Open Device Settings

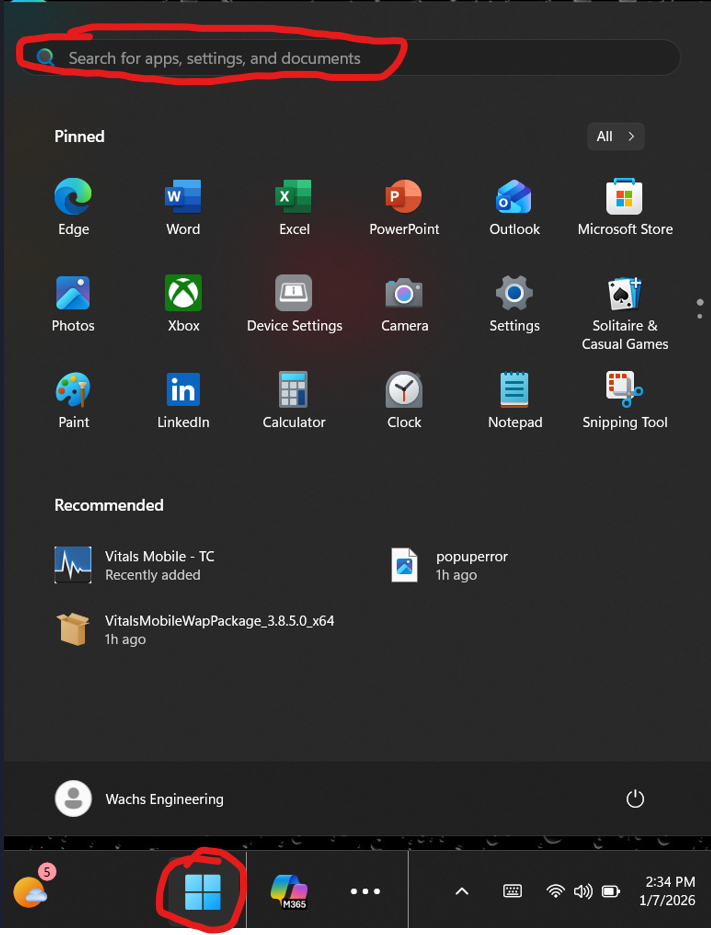pos(294,304)
